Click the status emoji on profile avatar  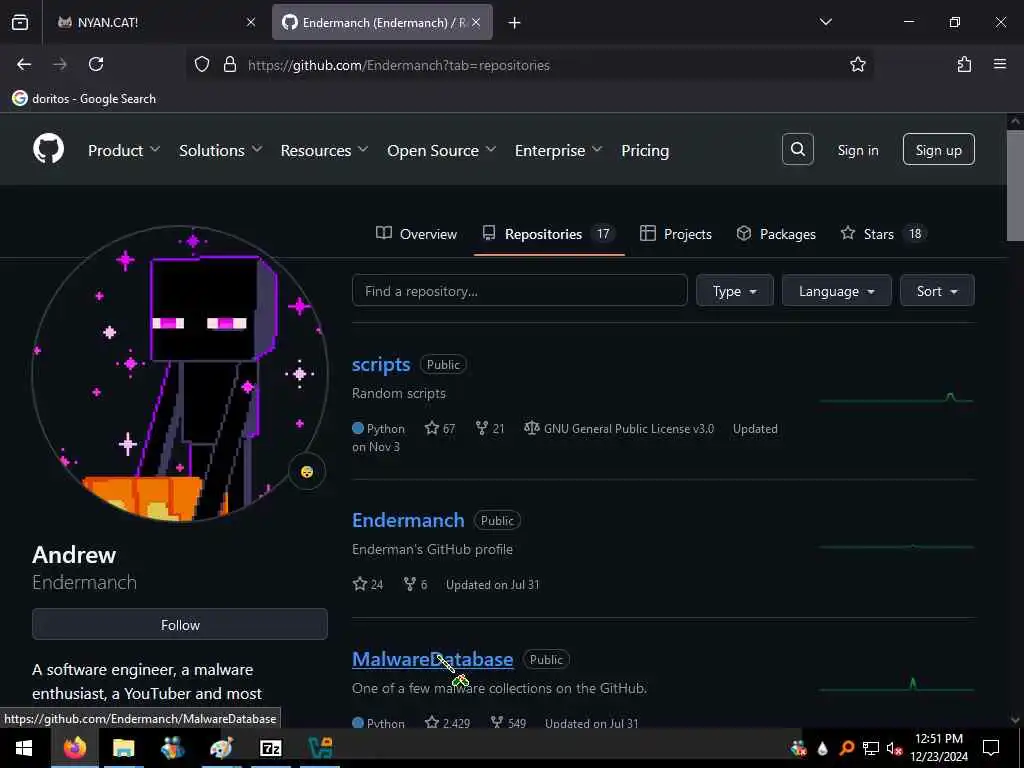click(306, 472)
